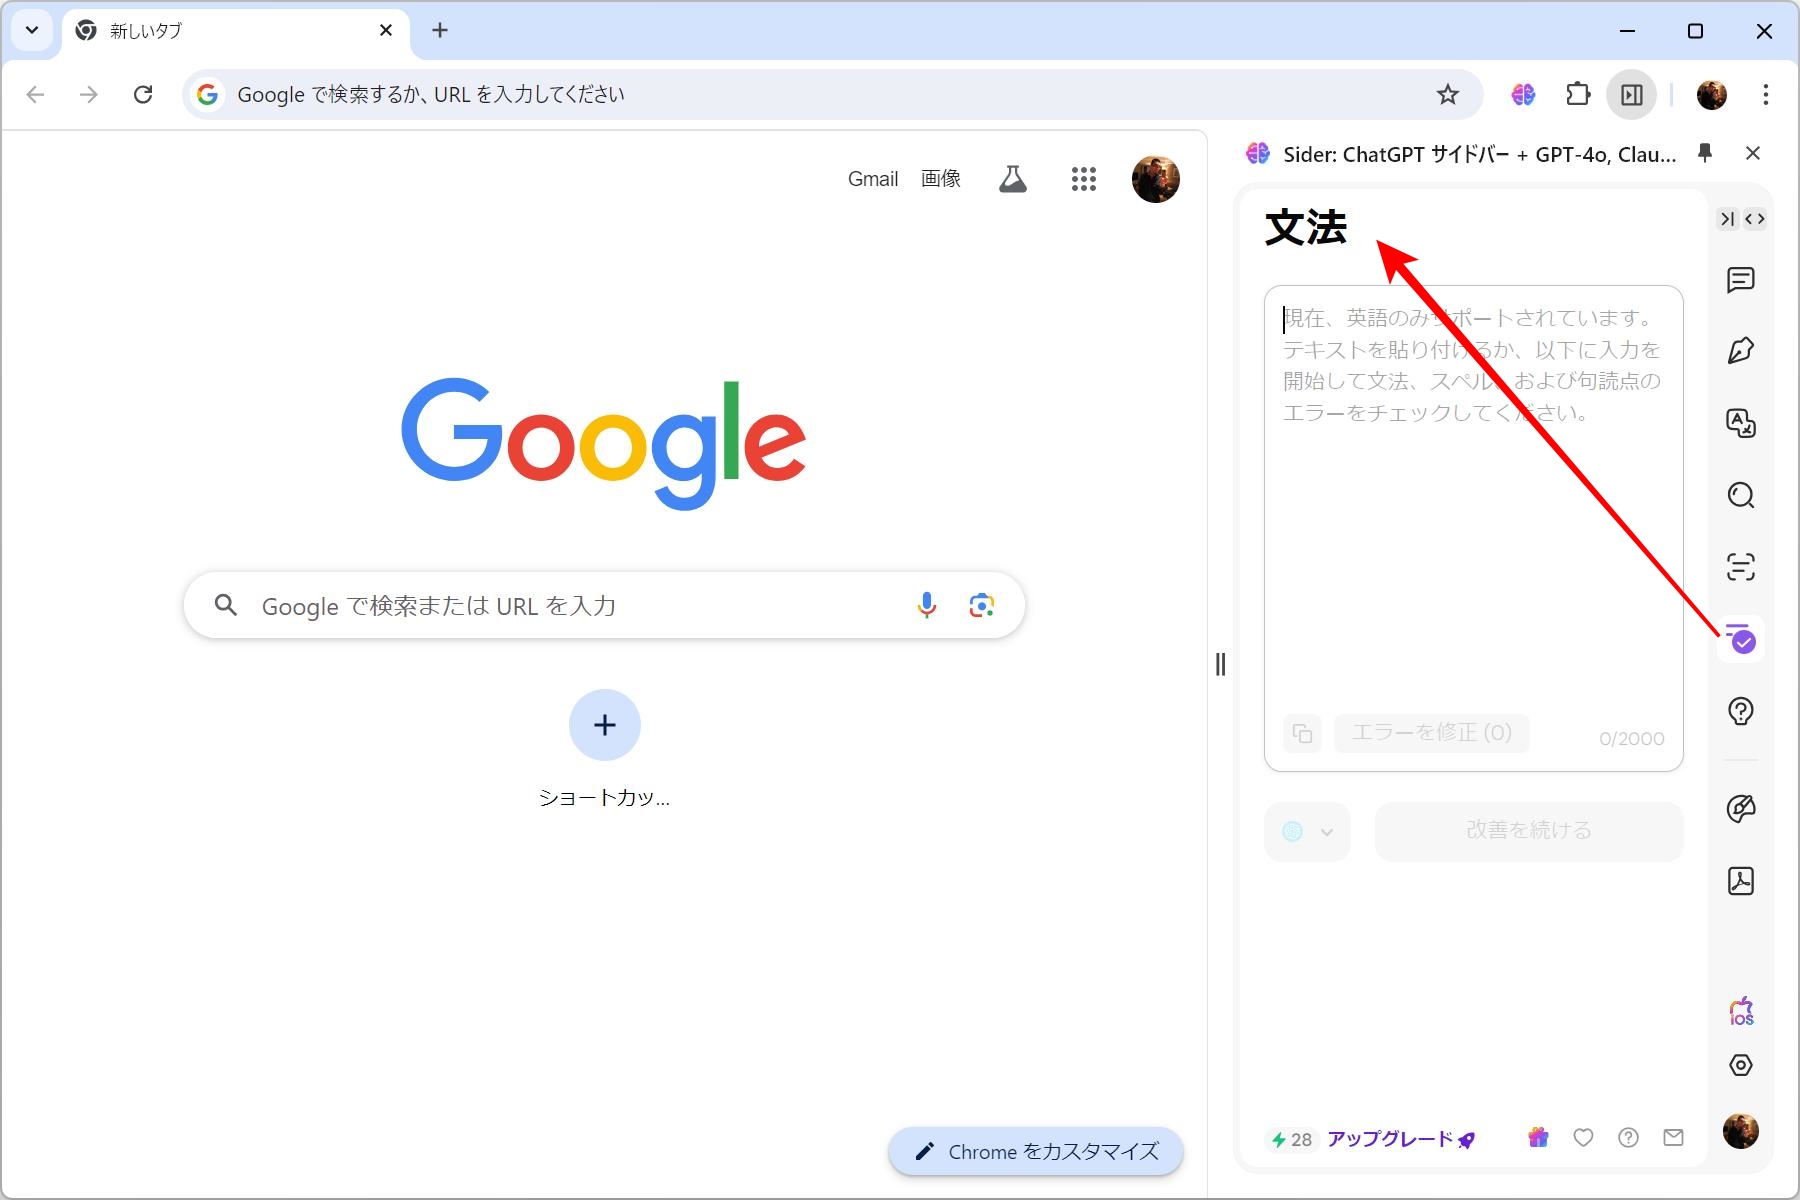
Task: Select the 新しいタブ tab
Action: [236, 31]
